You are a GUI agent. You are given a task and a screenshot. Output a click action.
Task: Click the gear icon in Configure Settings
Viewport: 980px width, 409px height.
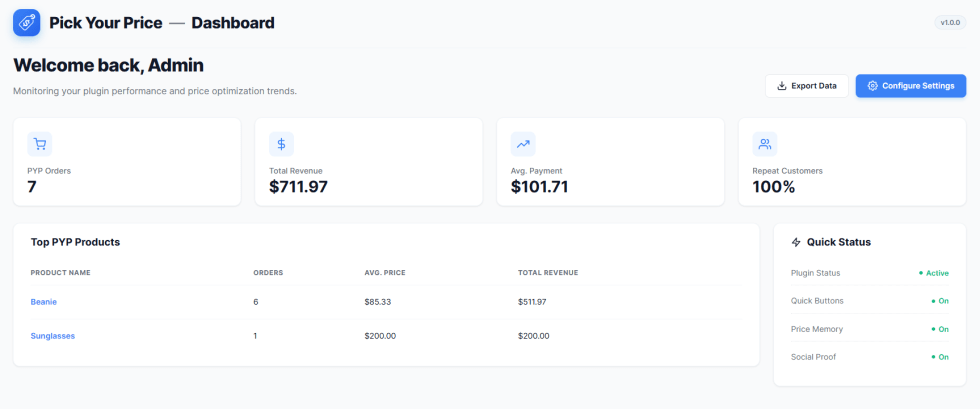tap(873, 86)
